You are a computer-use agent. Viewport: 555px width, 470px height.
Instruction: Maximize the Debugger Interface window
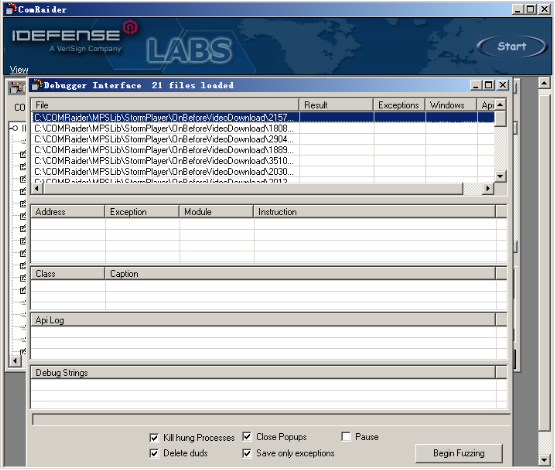pyautogui.click(x=489, y=85)
